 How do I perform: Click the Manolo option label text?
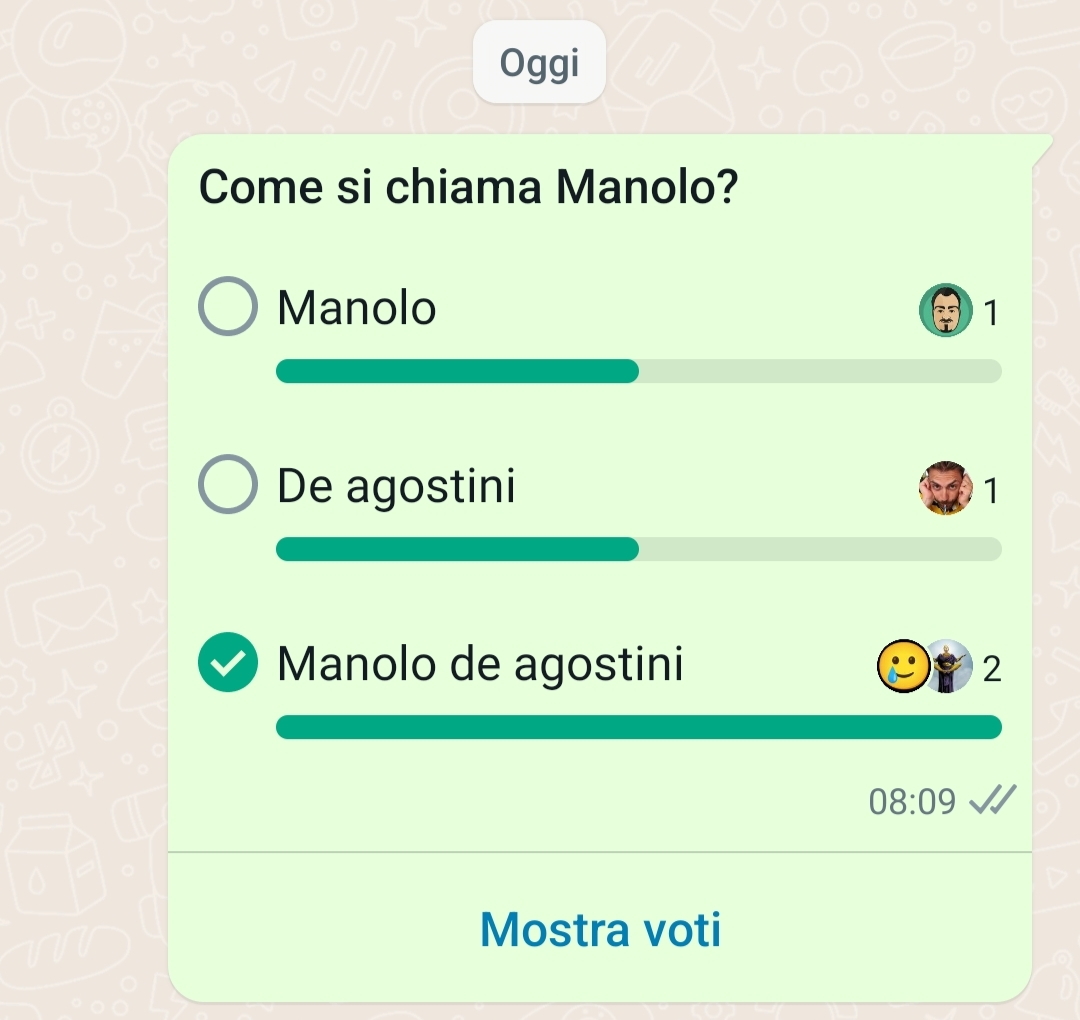coord(357,307)
